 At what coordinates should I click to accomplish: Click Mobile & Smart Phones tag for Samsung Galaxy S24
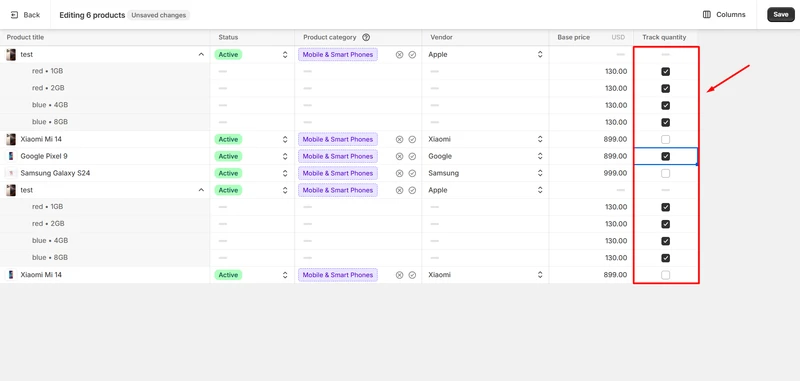338,173
